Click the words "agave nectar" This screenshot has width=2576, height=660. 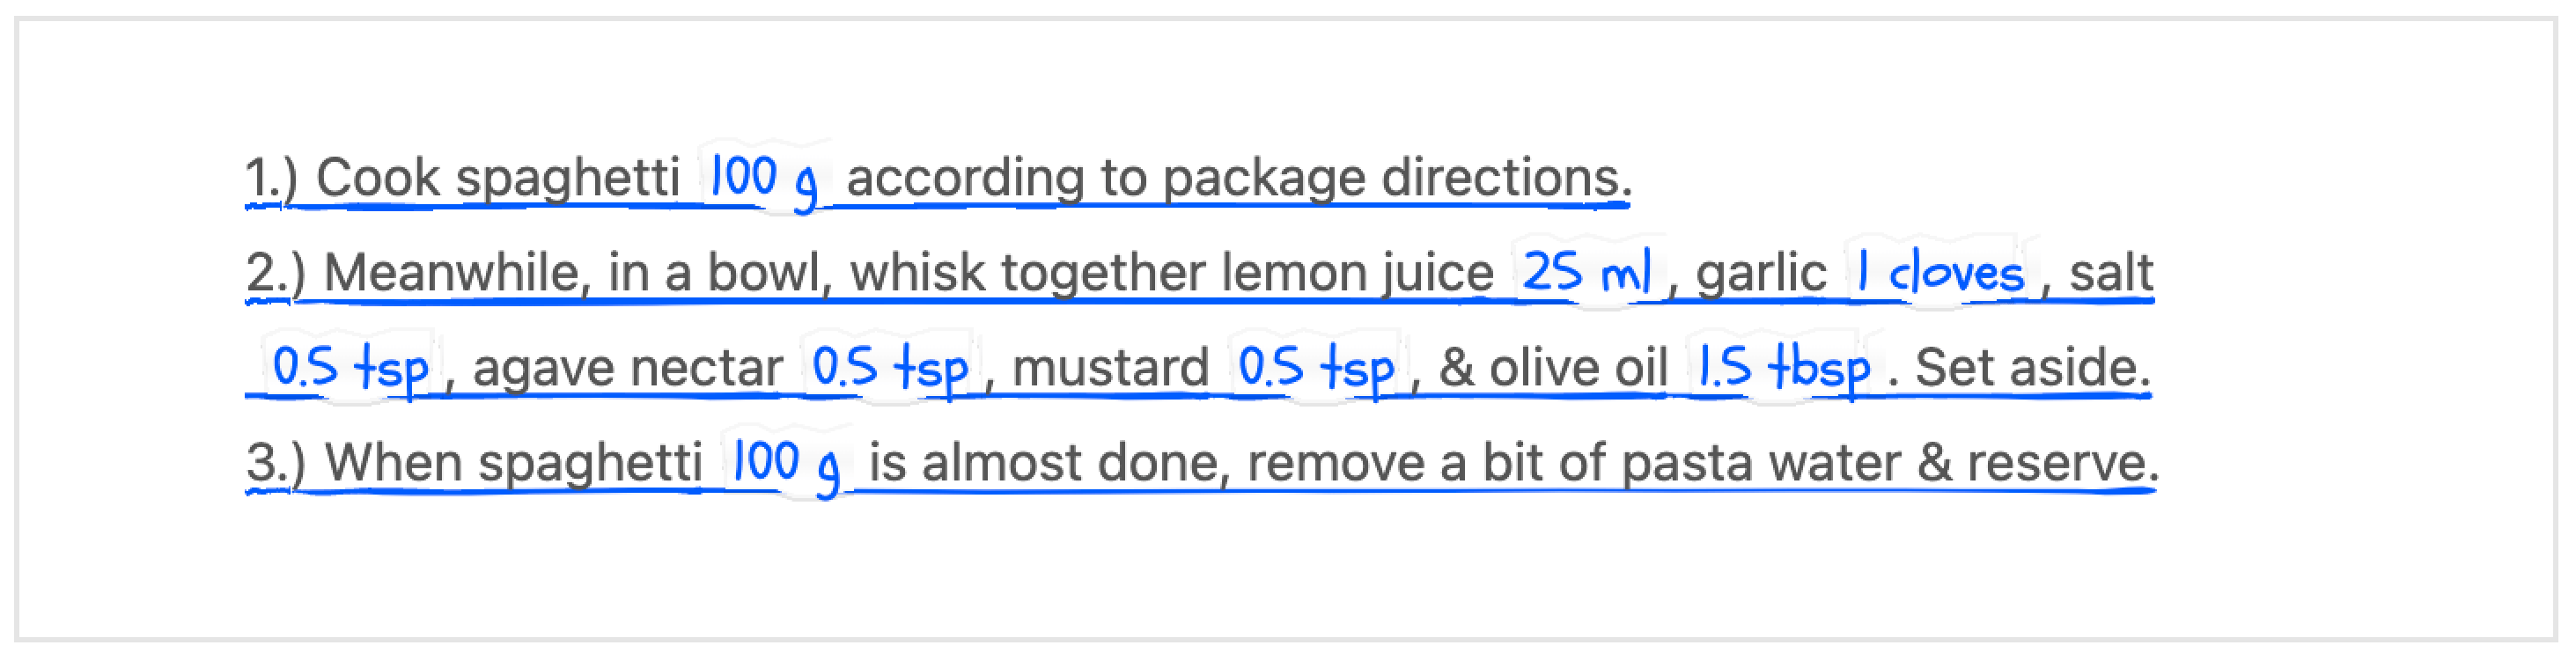coord(627,368)
